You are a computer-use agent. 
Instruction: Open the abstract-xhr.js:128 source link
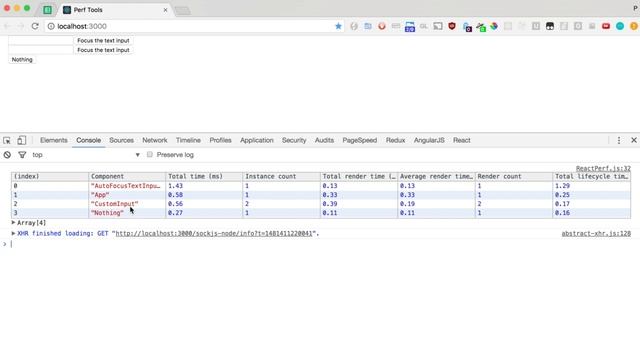(x=596, y=233)
